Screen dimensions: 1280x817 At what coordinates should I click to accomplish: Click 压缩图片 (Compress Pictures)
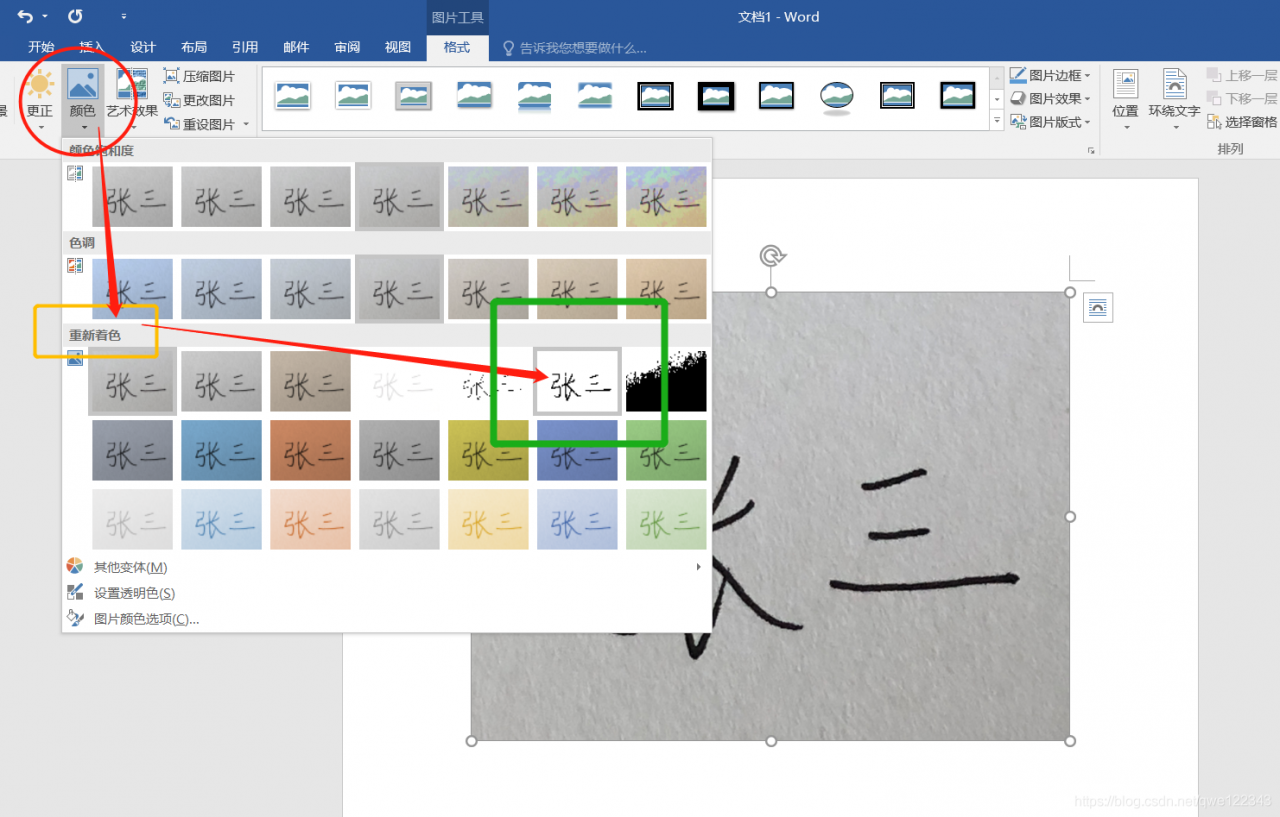(x=199, y=77)
